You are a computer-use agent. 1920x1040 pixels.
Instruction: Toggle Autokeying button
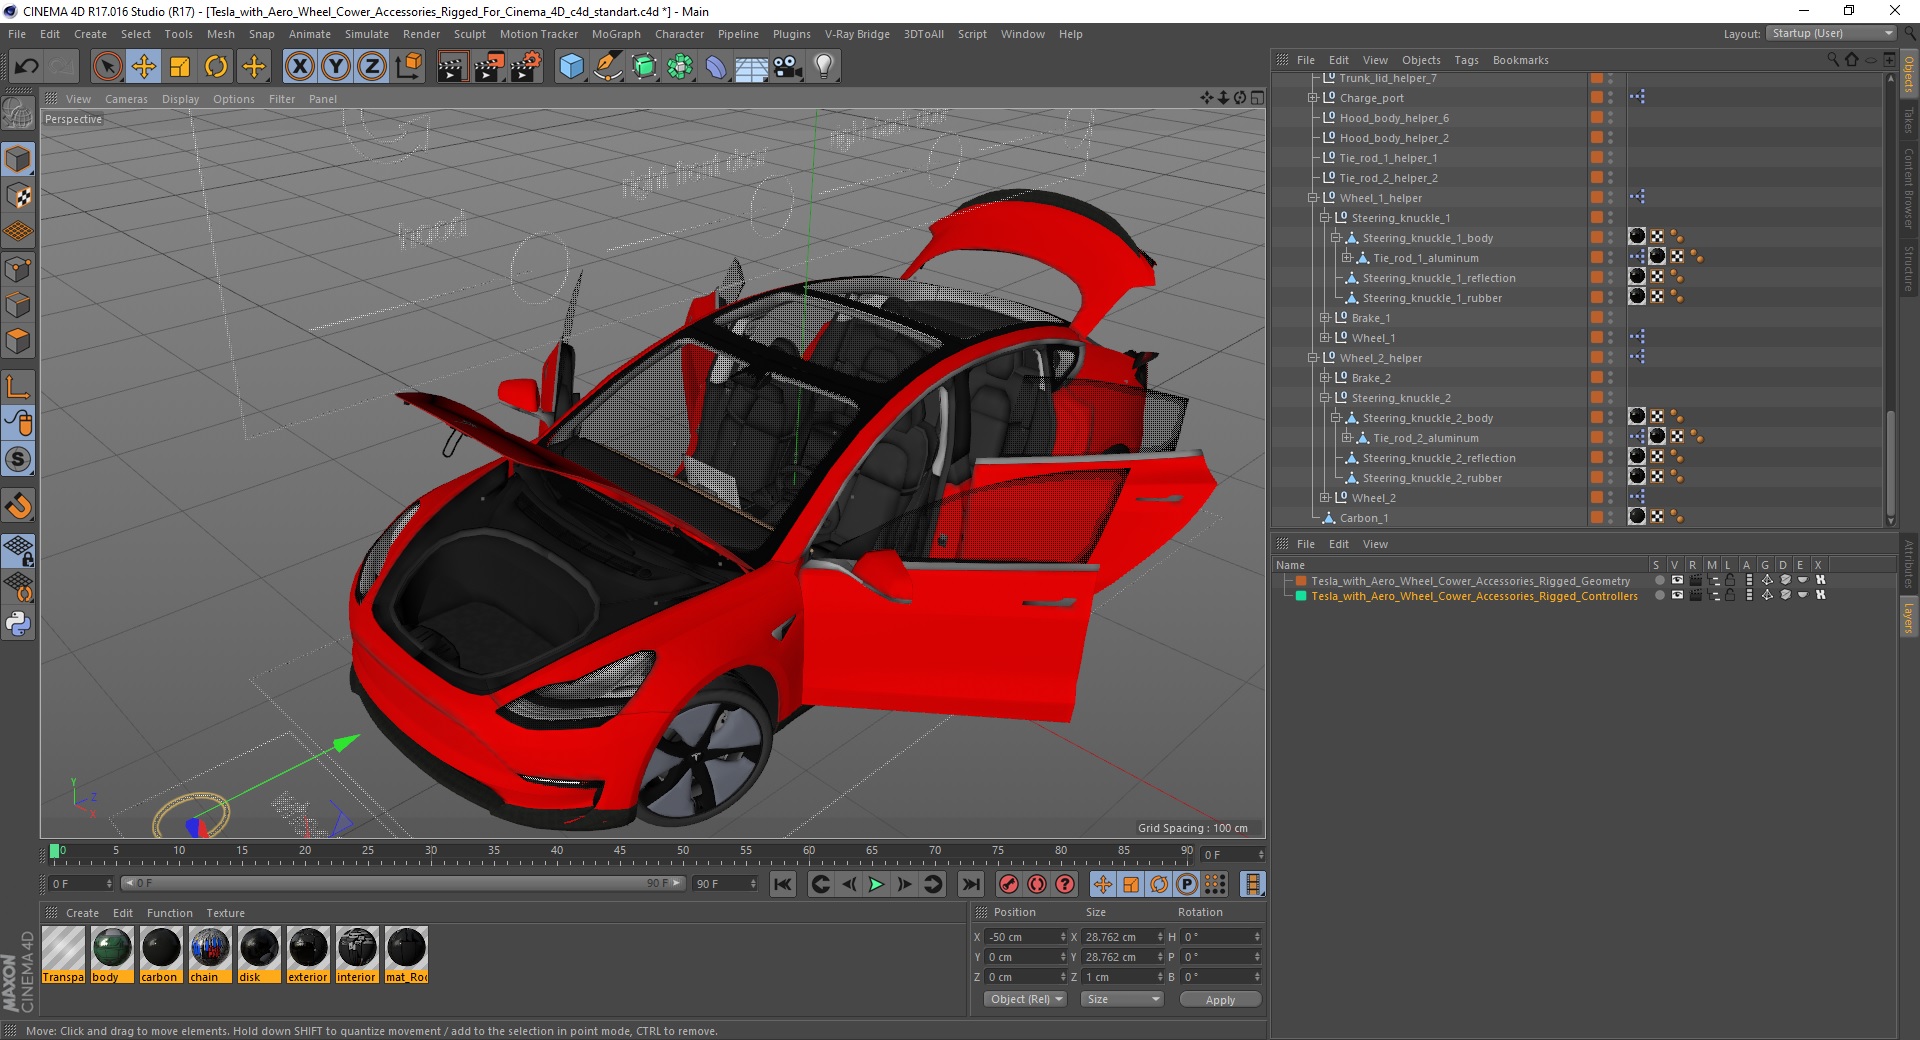coord(1037,884)
